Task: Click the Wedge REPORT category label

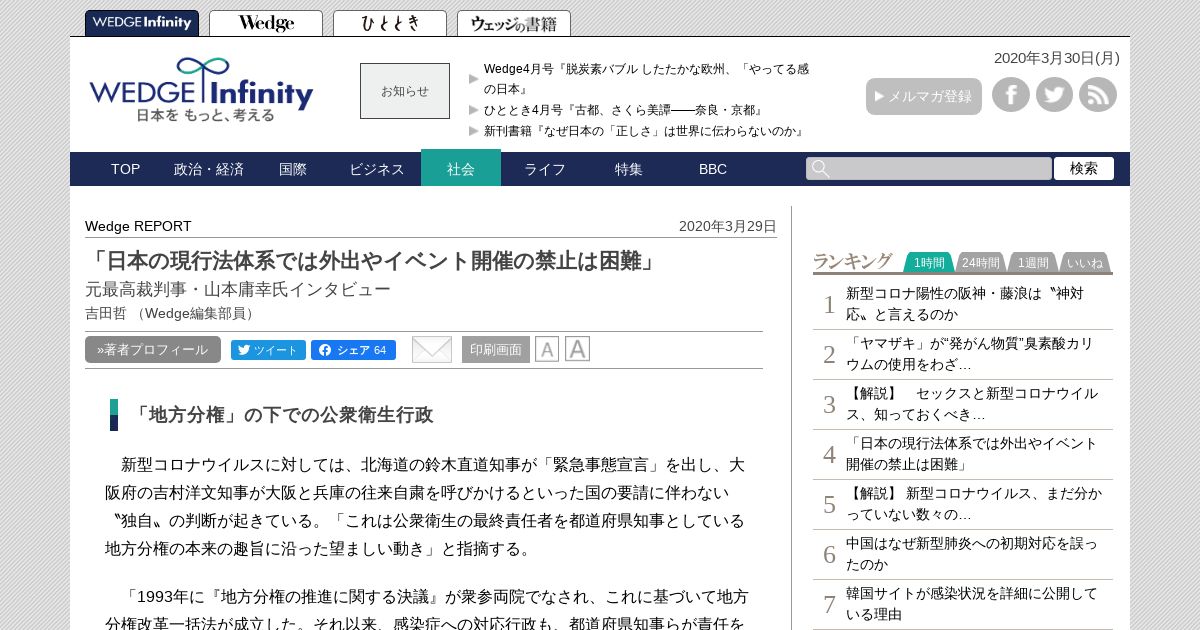Action: 138,226
